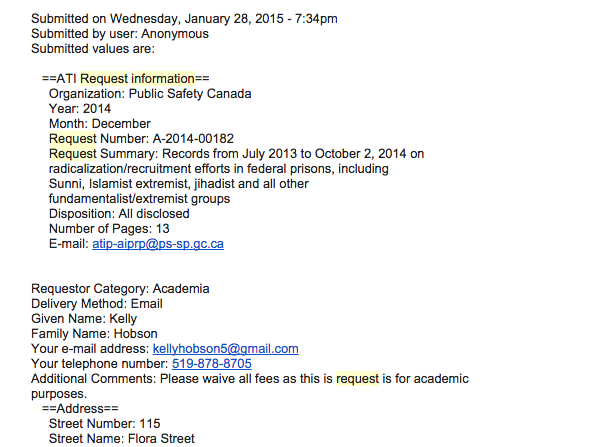Click Organization: Public Safety Canada text

150,93
